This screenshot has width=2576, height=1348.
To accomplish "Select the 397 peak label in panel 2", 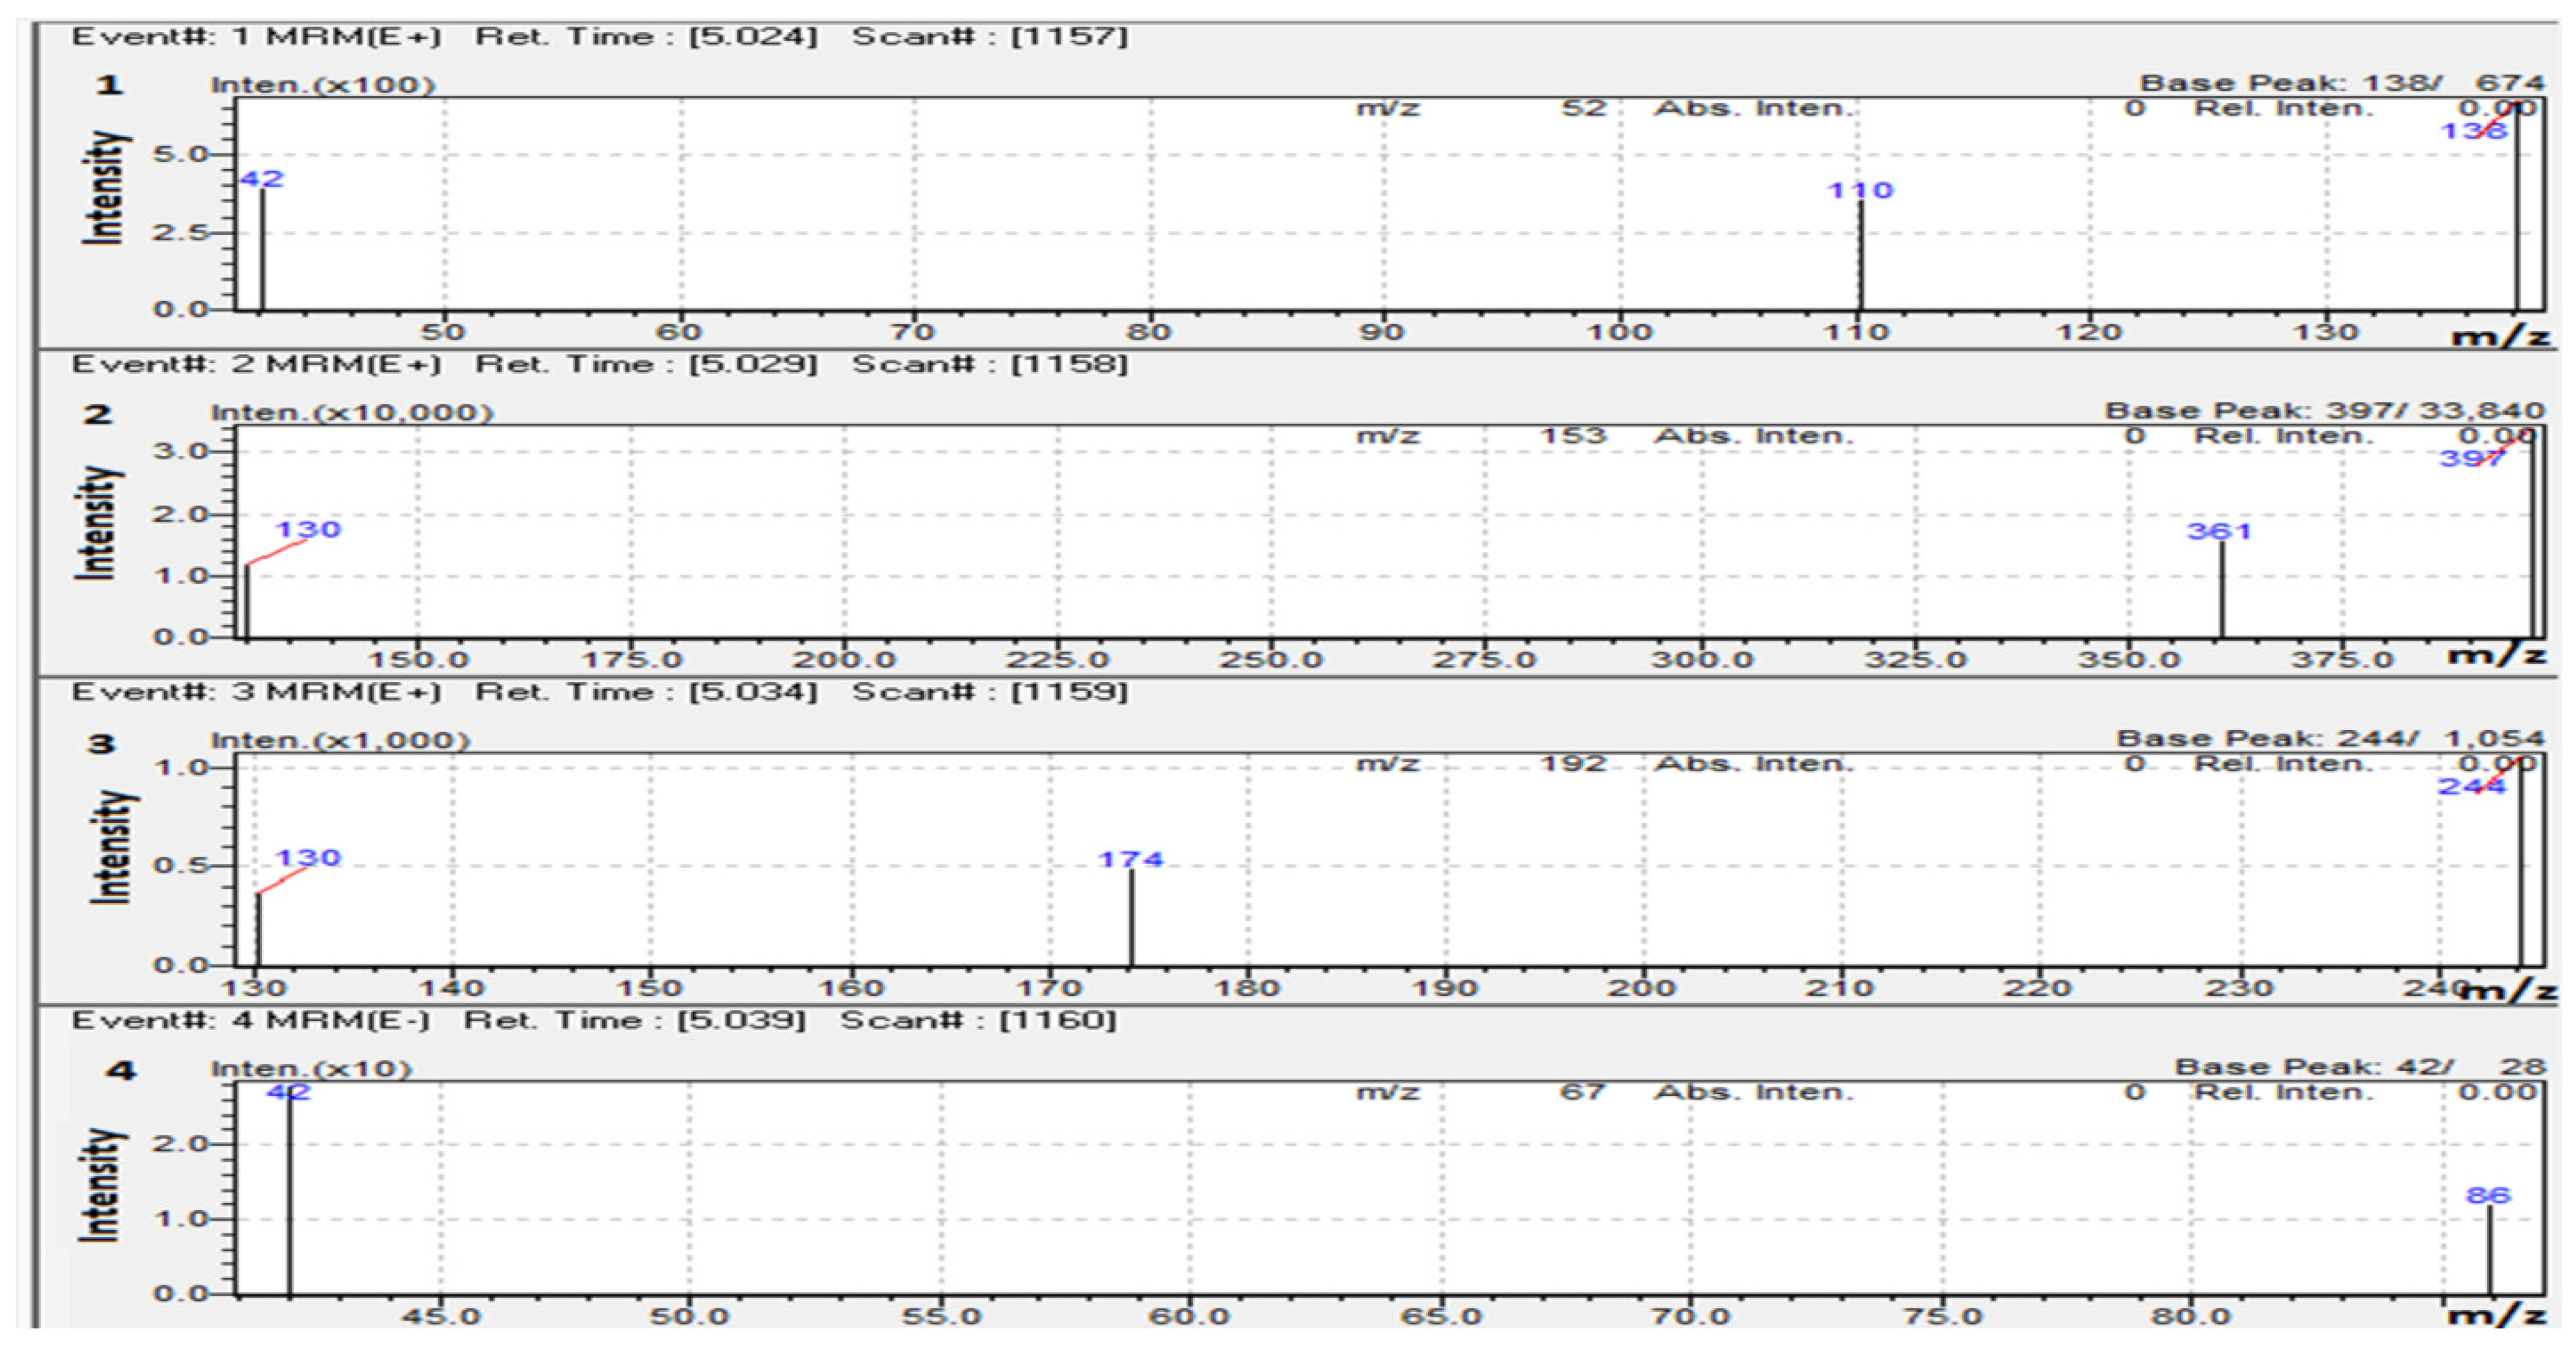I will point(2471,458).
